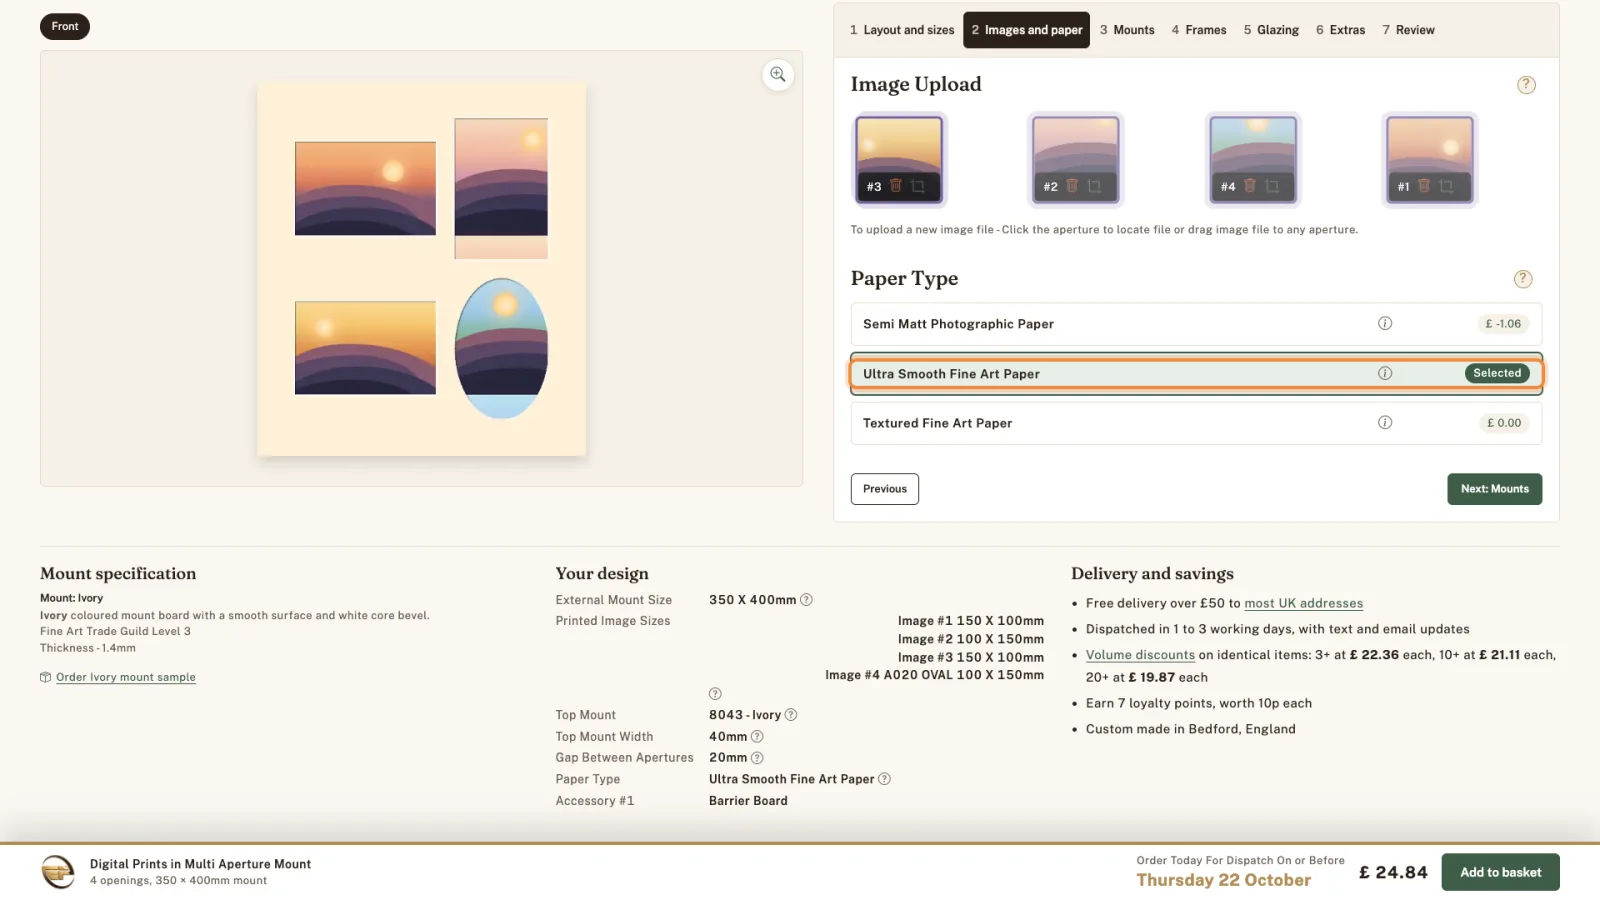Viewport: 1600px width, 900px height.
Task: Show info for Textured Fine Art Paper
Action: click(1385, 422)
